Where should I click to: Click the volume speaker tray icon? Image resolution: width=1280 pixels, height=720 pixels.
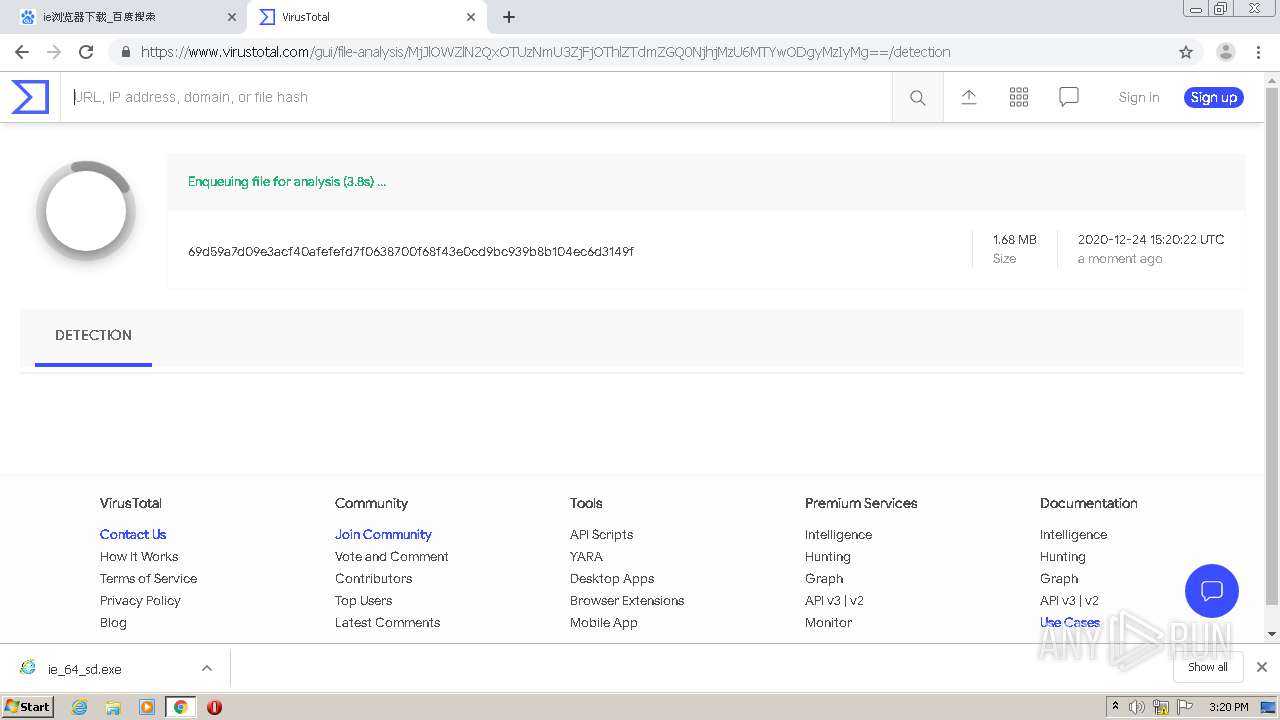1137,707
